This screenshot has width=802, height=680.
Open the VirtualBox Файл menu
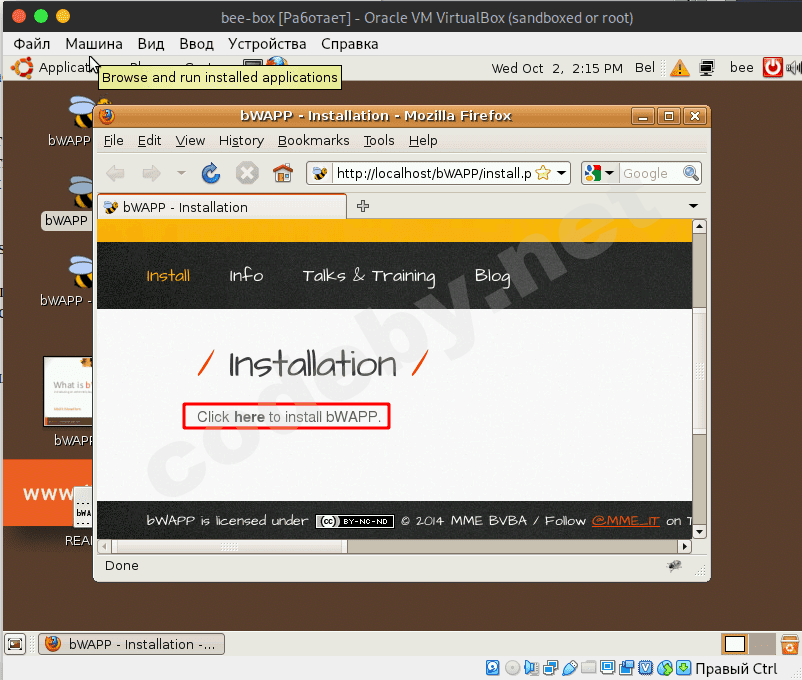(x=32, y=43)
